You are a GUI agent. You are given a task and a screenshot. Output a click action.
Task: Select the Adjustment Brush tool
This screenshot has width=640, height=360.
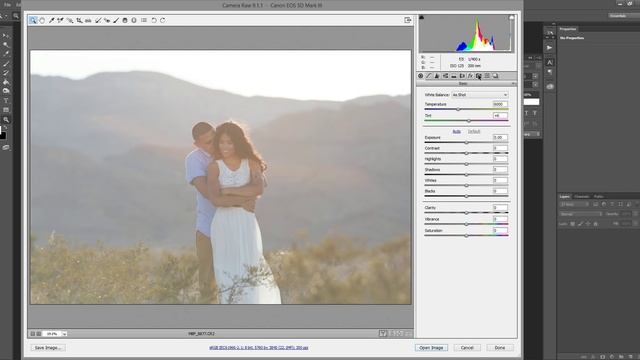point(116,20)
